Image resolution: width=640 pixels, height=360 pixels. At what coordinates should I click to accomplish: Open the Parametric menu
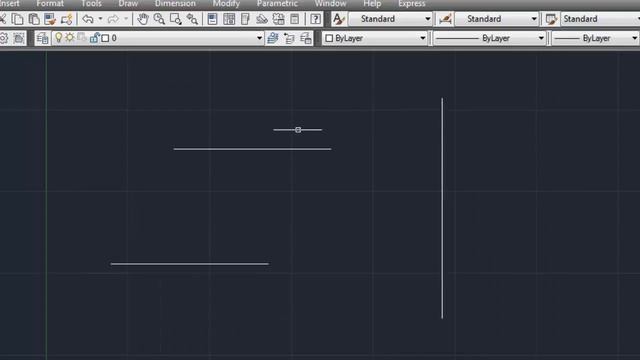point(277,4)
